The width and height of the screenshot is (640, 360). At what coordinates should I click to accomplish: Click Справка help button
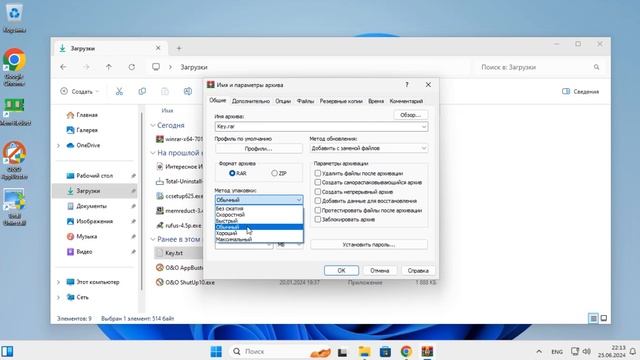coord(418,270)
